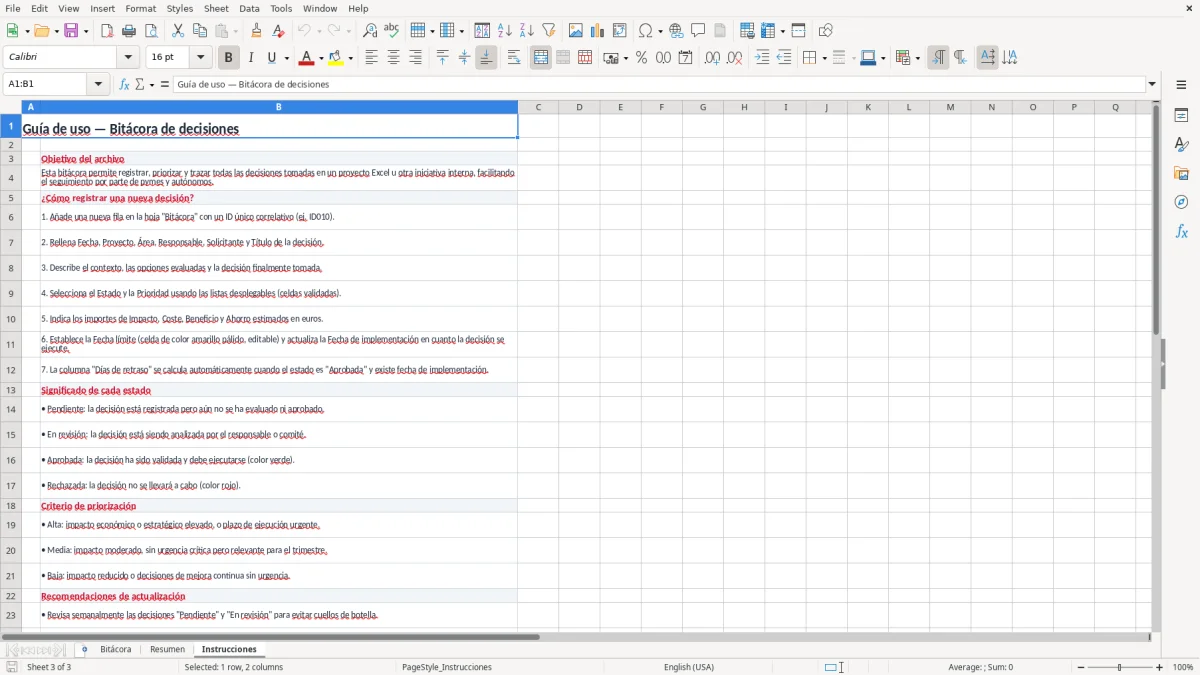The height and width of the screenshot is (675, 1200).
Task: Switch to the Resumen sheet tab
Action: tap(167, 650)
